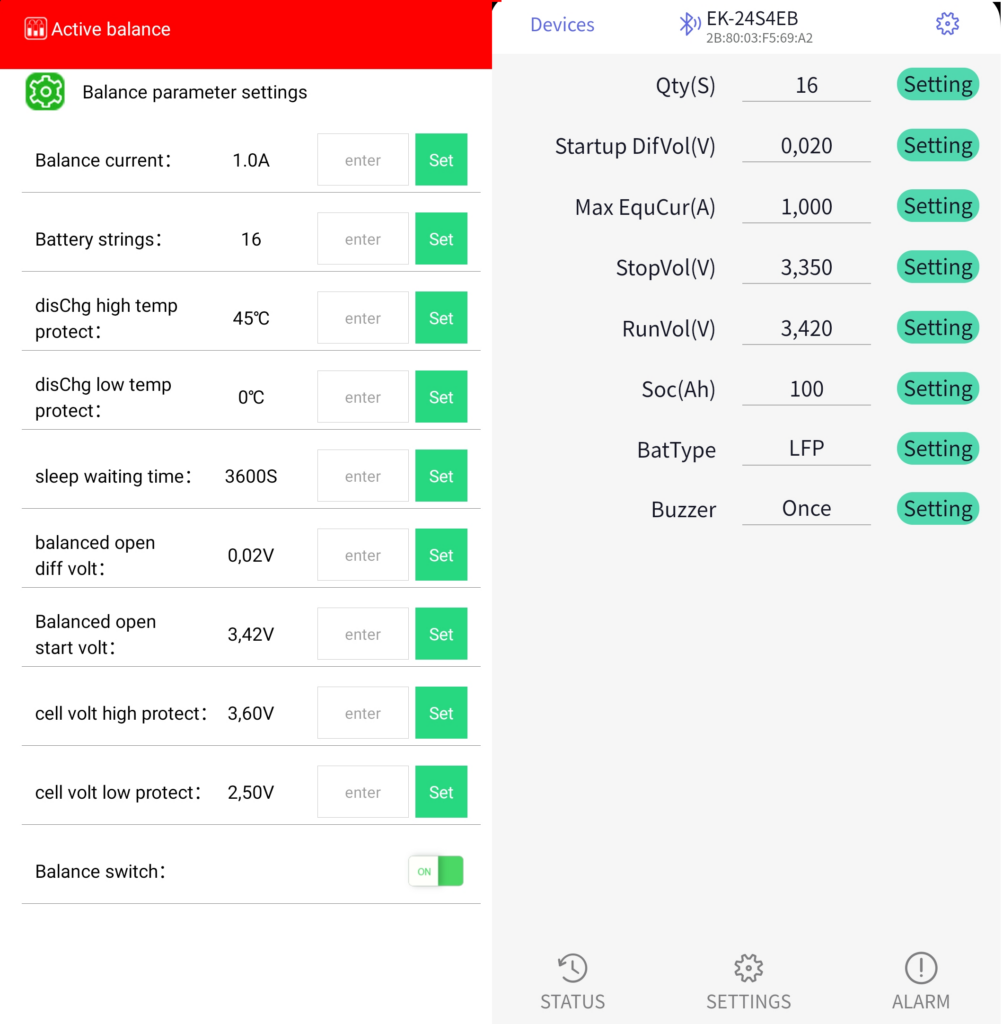The height and width of the screenshot is (1024, 1003).
Task: Select the Startup DifVol(V) value field
Action: 806,147
